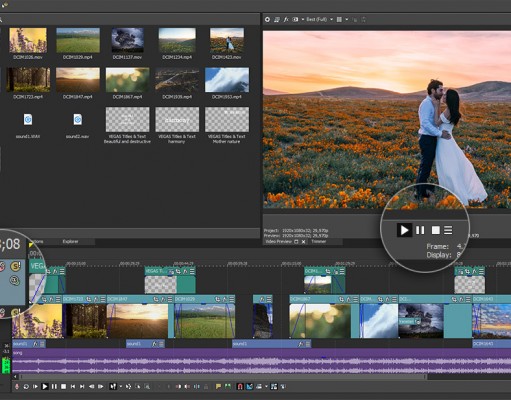
Task: Open project video properties in preview toolbar
Action: coord(267,20)
